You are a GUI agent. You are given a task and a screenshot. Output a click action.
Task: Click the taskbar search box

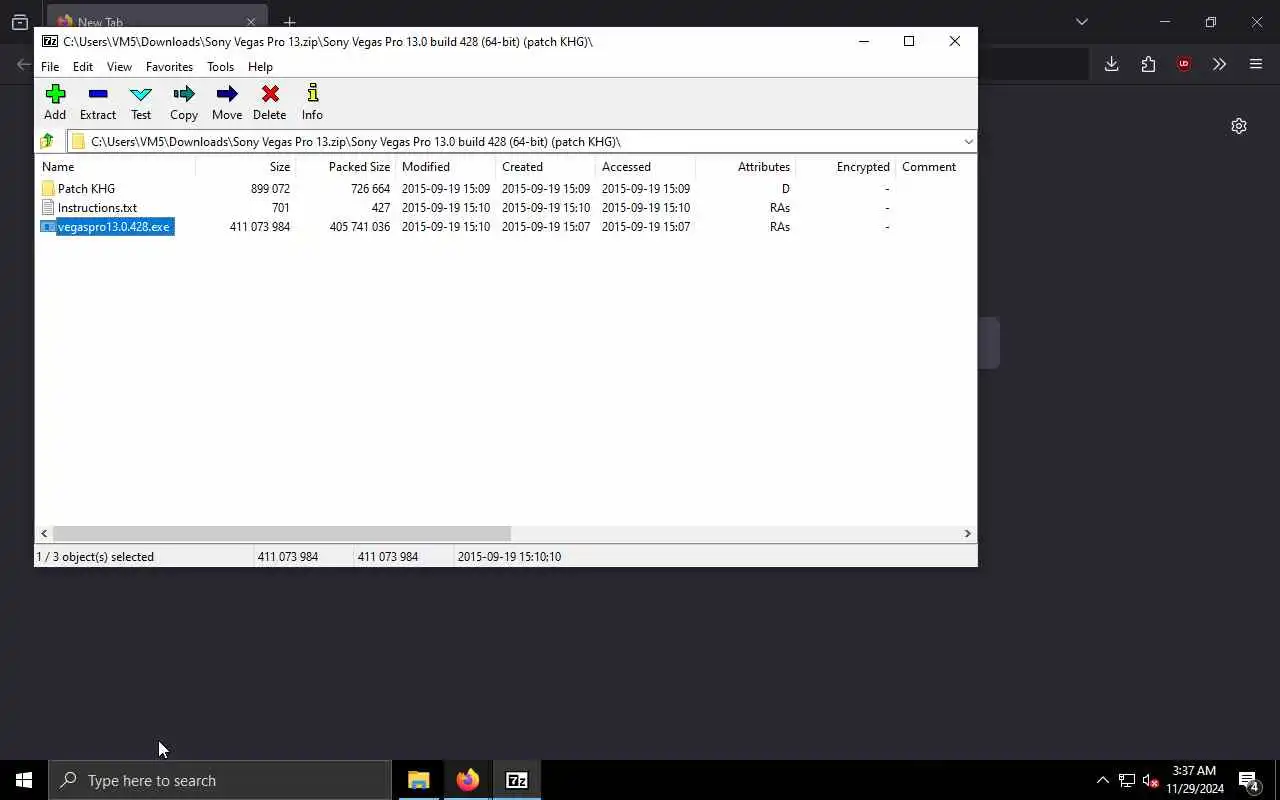pyautogui.click(x=220, y=780)
